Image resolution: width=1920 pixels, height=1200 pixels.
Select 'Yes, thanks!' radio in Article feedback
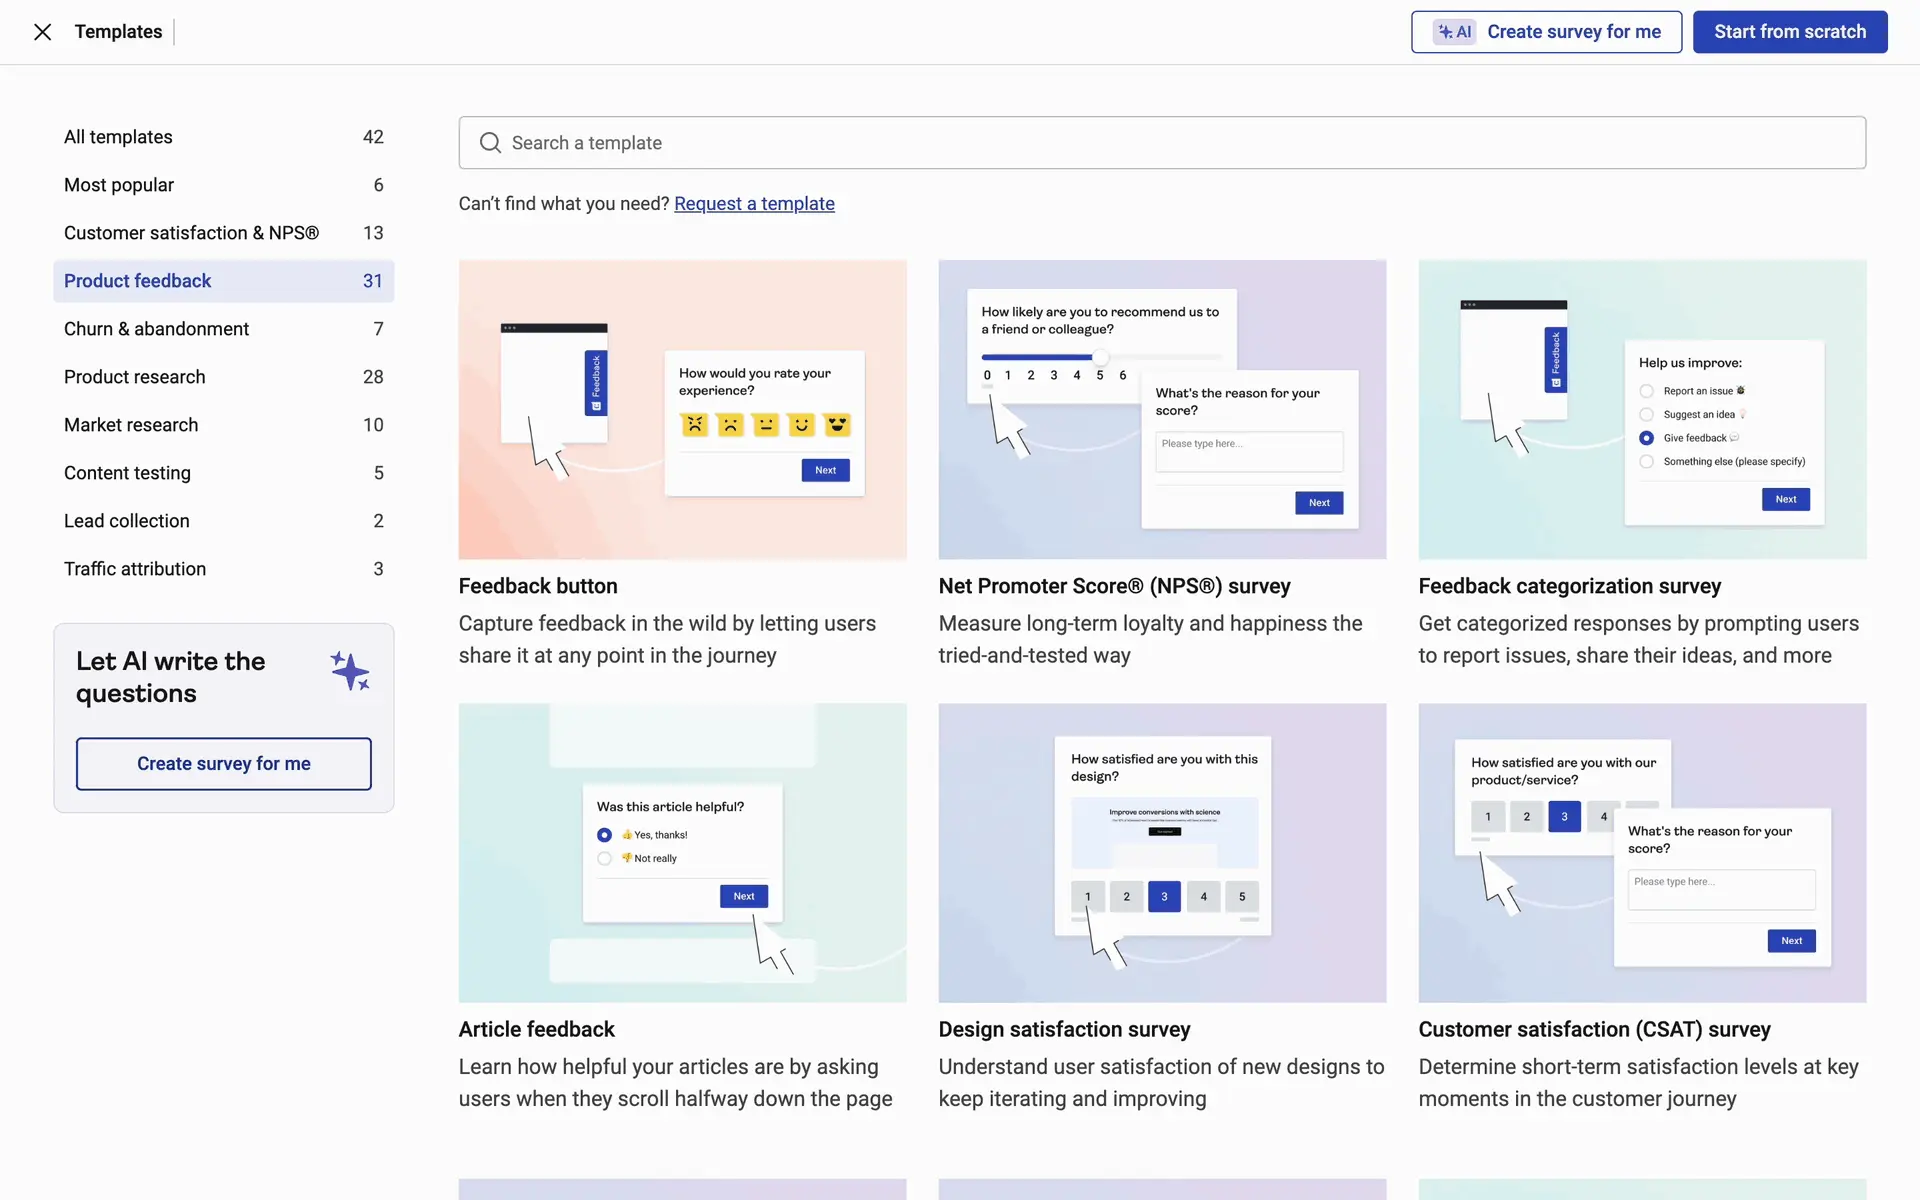point(604,835)
